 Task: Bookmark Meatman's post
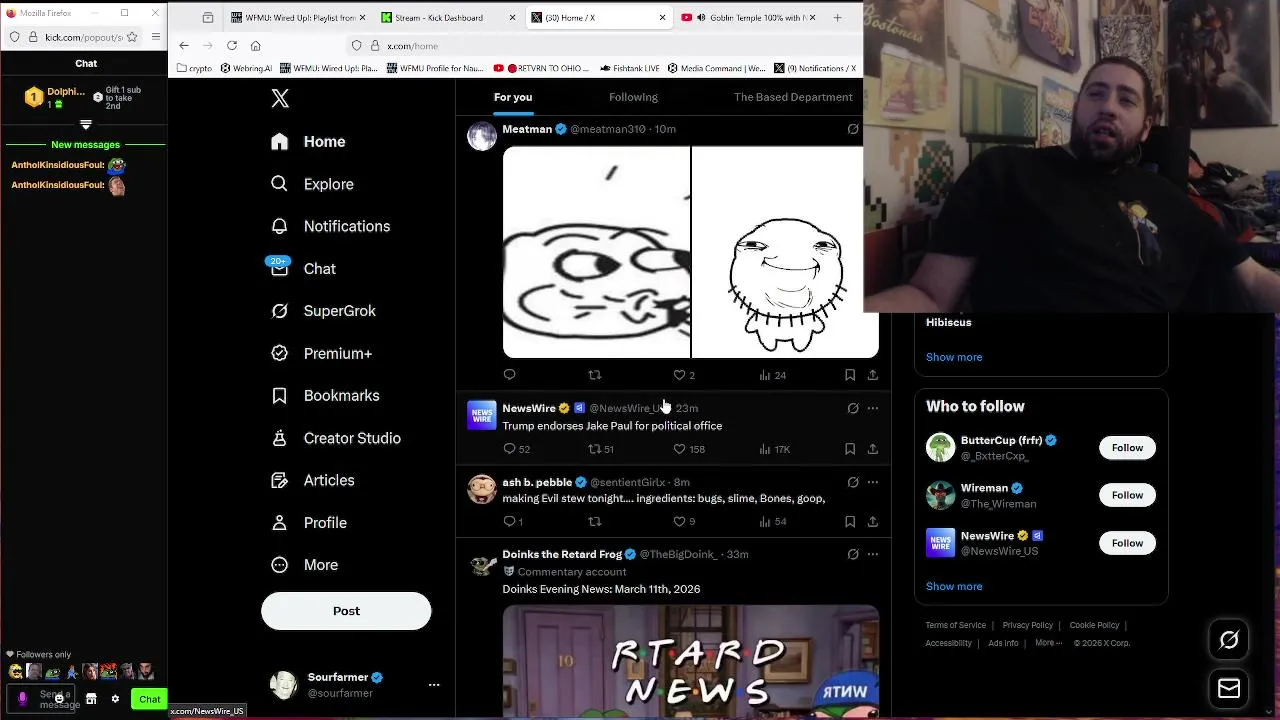tap(850, 375)
